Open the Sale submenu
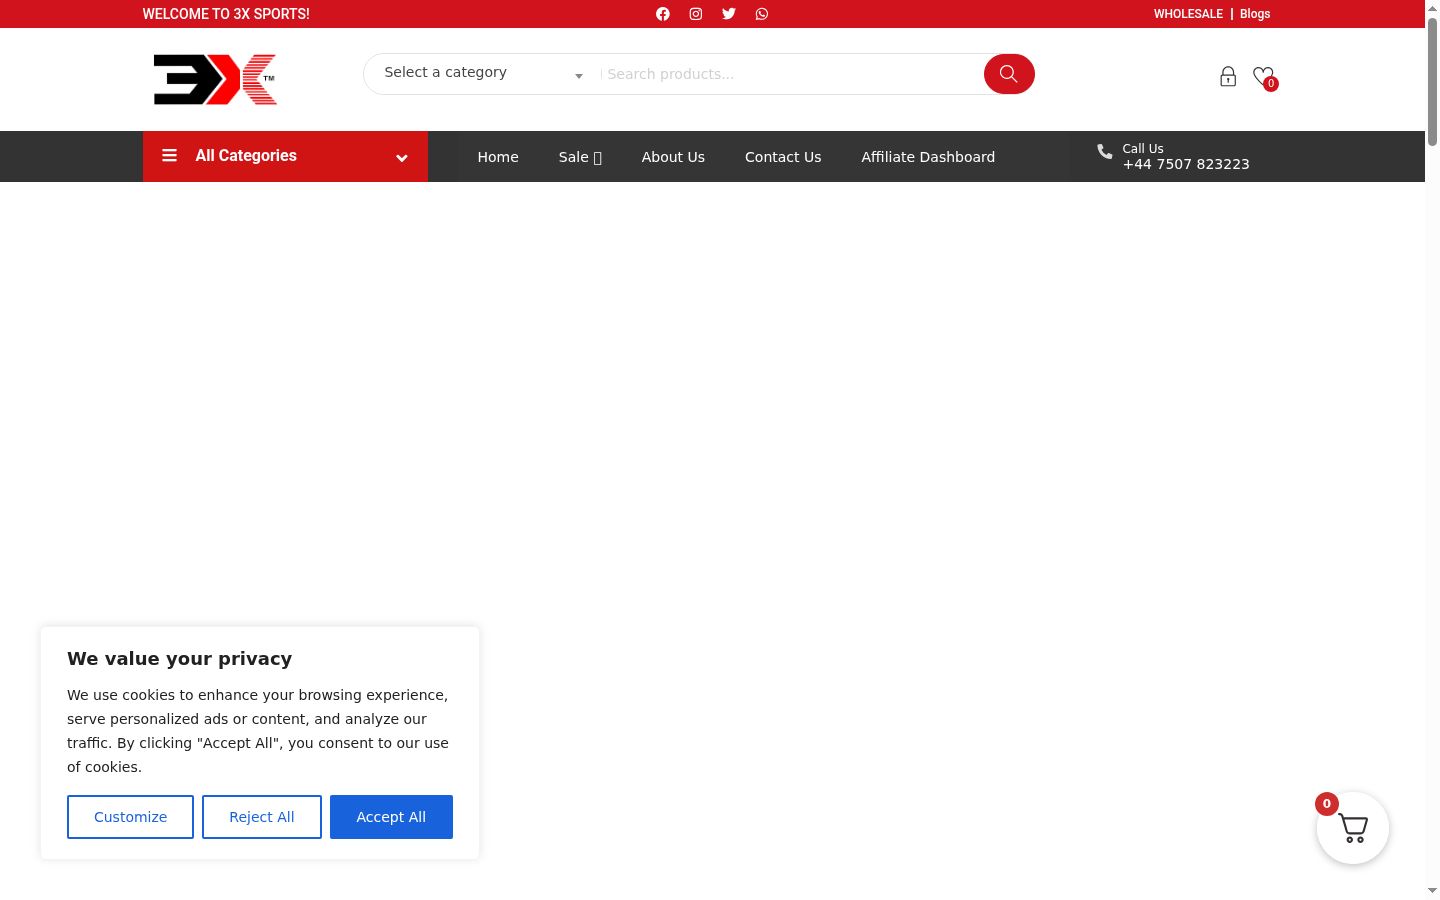This screenshot has width=1440, height=900. (580, 157)
